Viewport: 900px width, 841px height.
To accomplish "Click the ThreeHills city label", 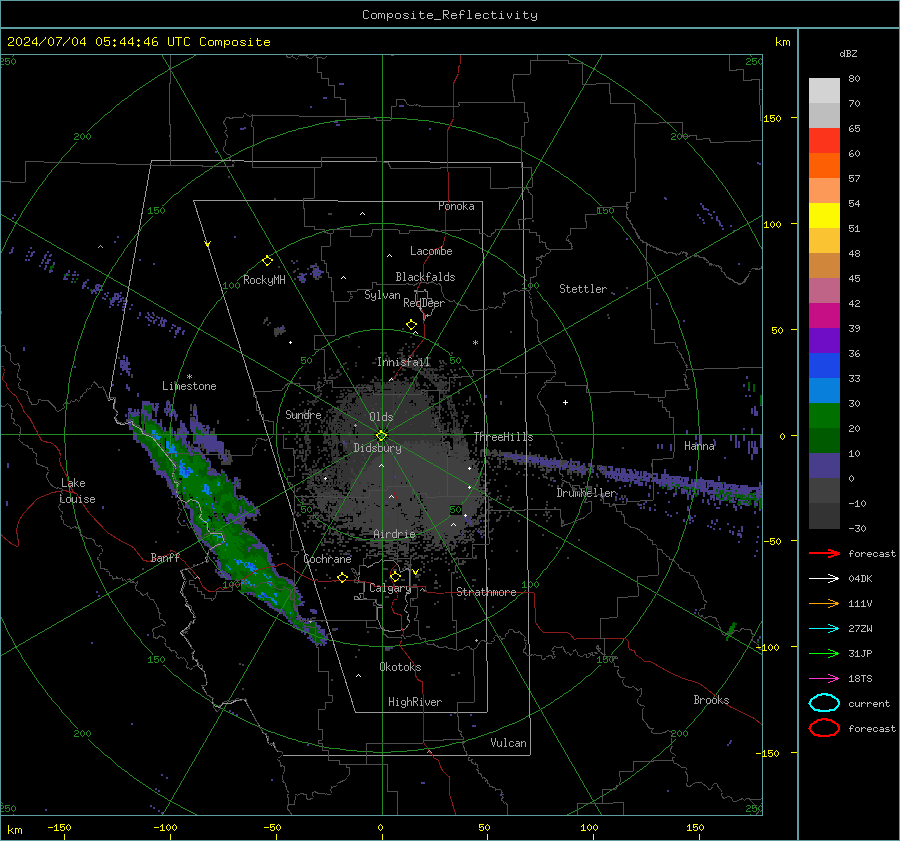I will (503, 437).
